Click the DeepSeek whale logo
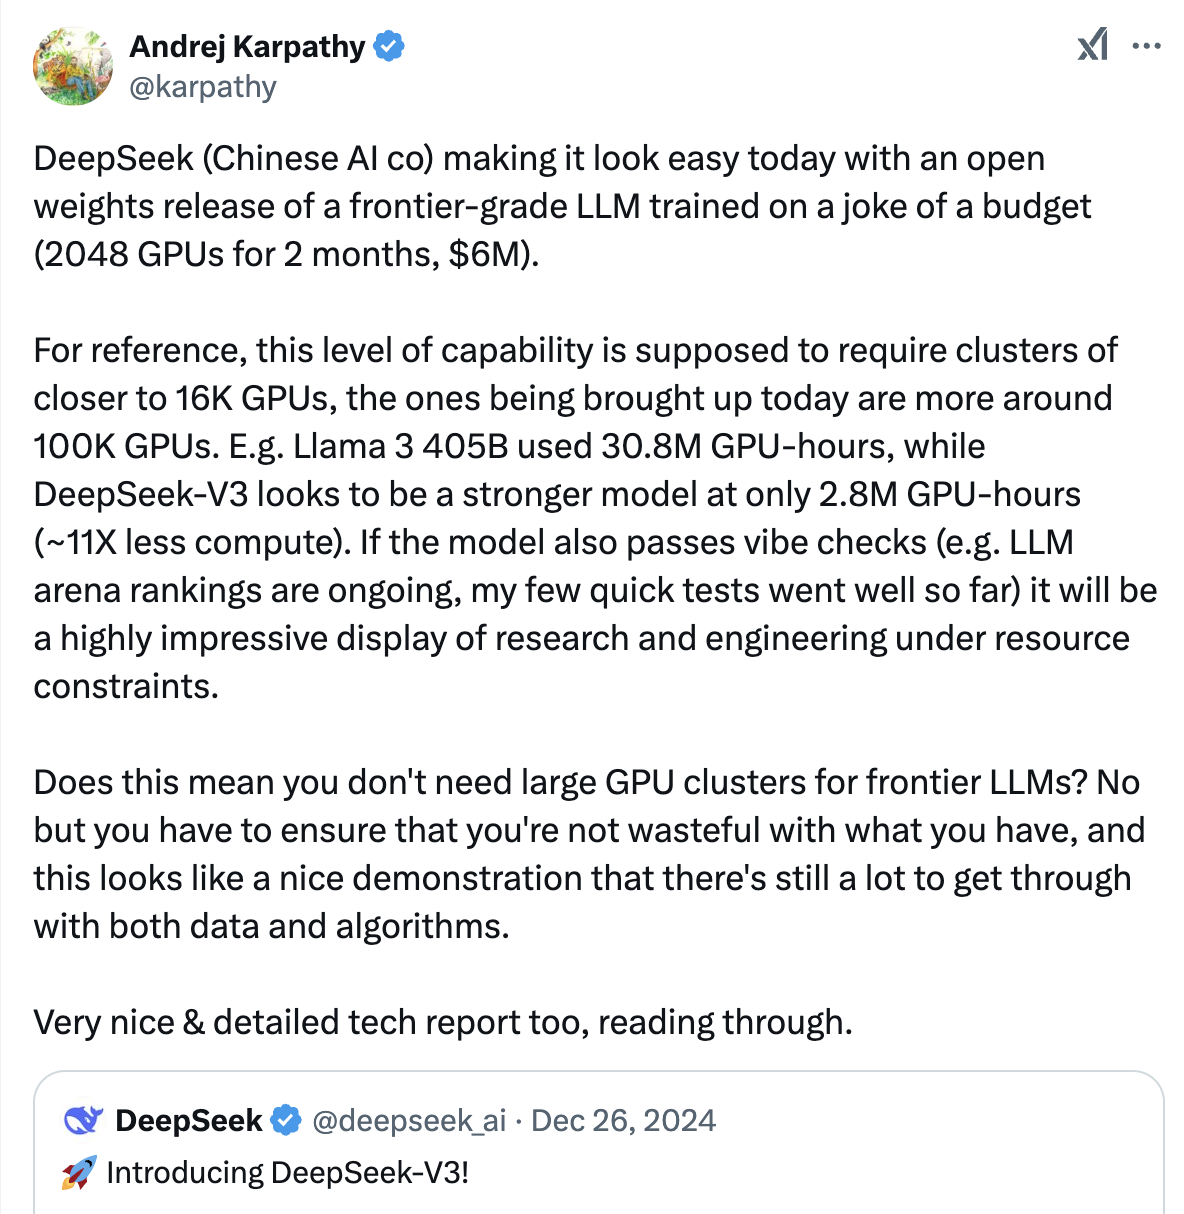This screenshot has width=1184, height=1214. tap(84, 1120)
